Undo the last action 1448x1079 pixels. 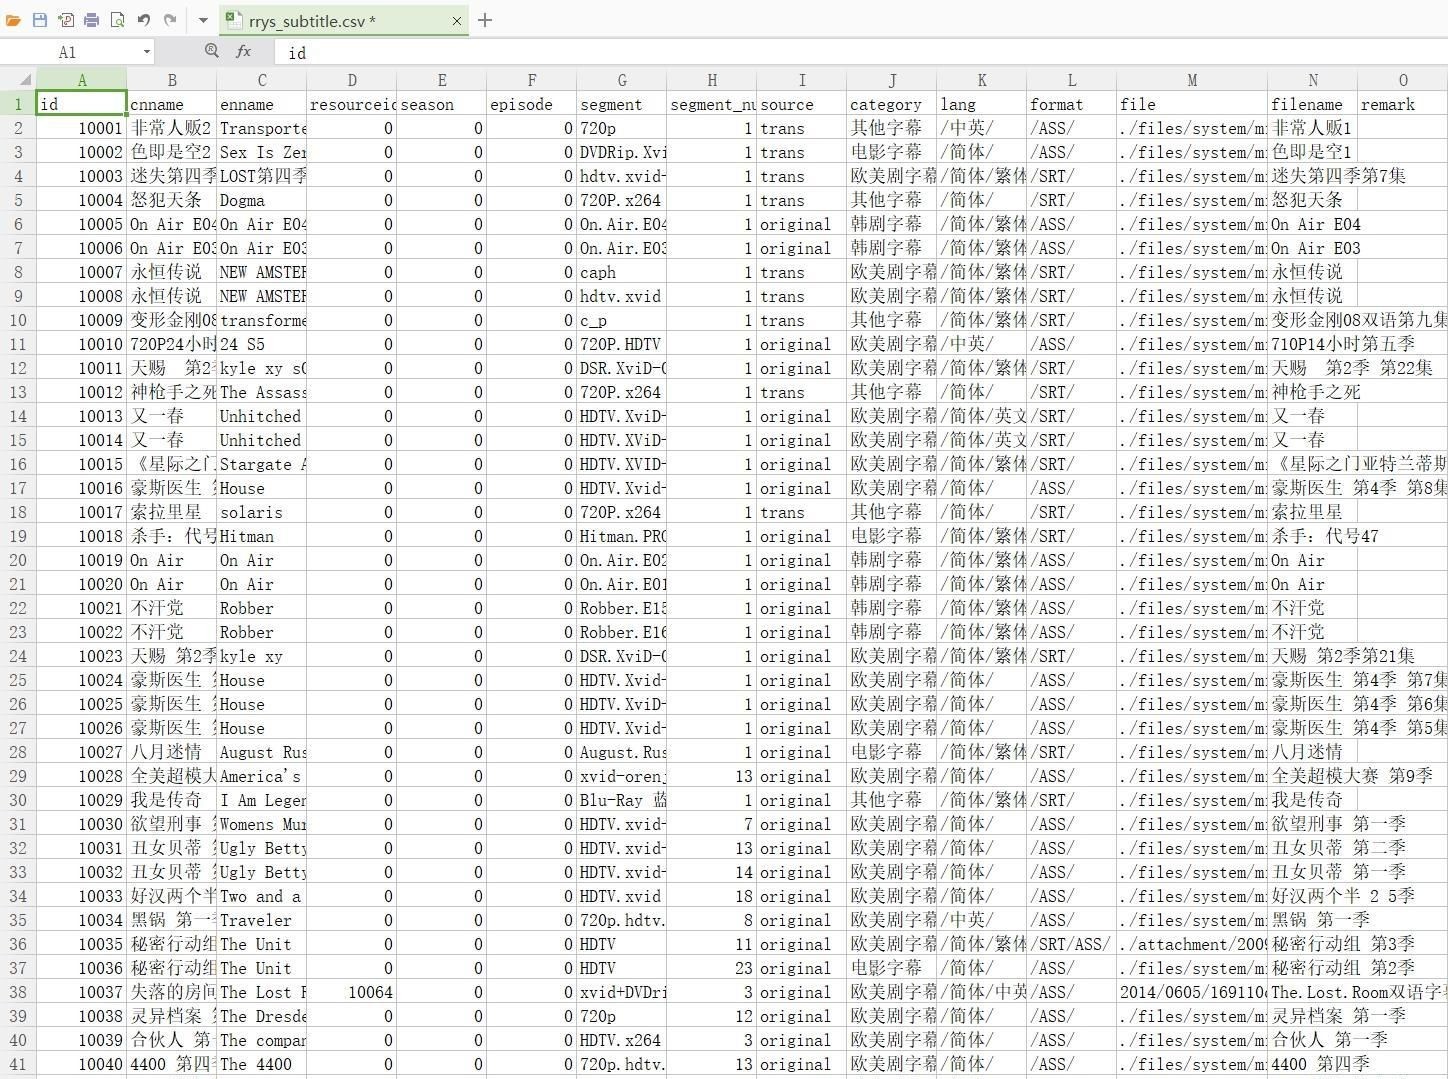pyautogui.click(x=144, y=20)
